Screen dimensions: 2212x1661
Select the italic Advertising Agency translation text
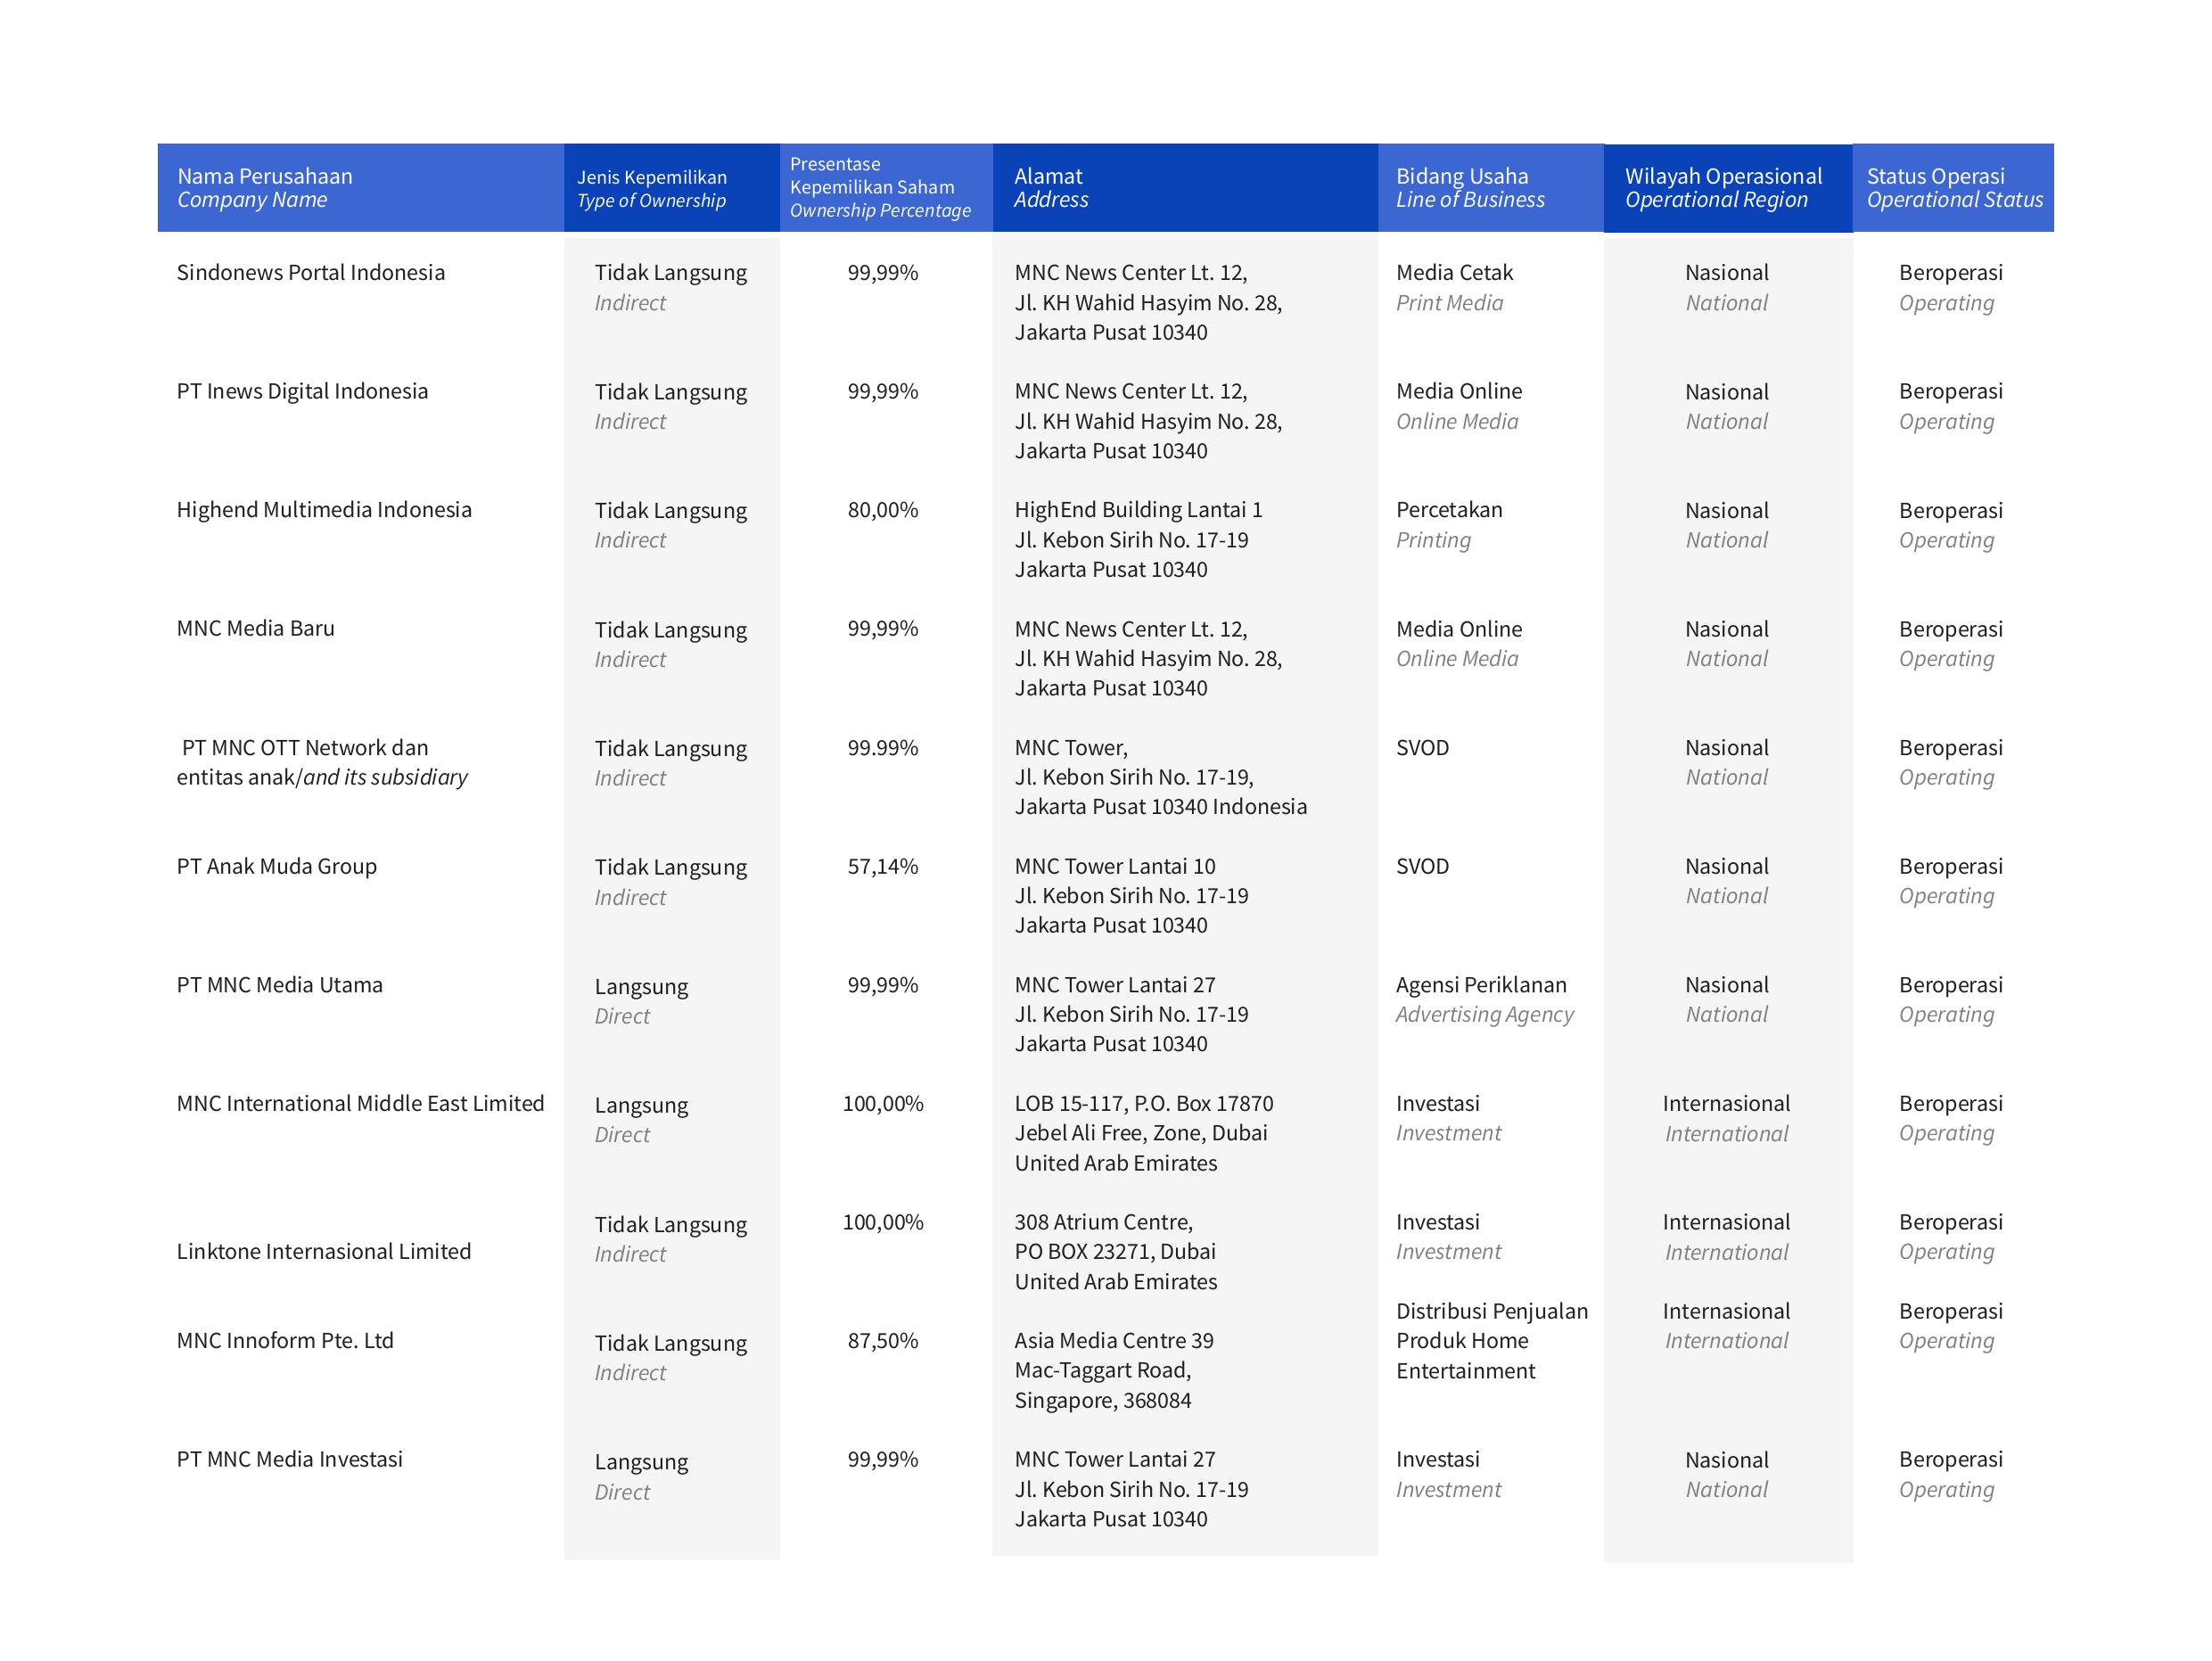(x=1485, y=1015)
